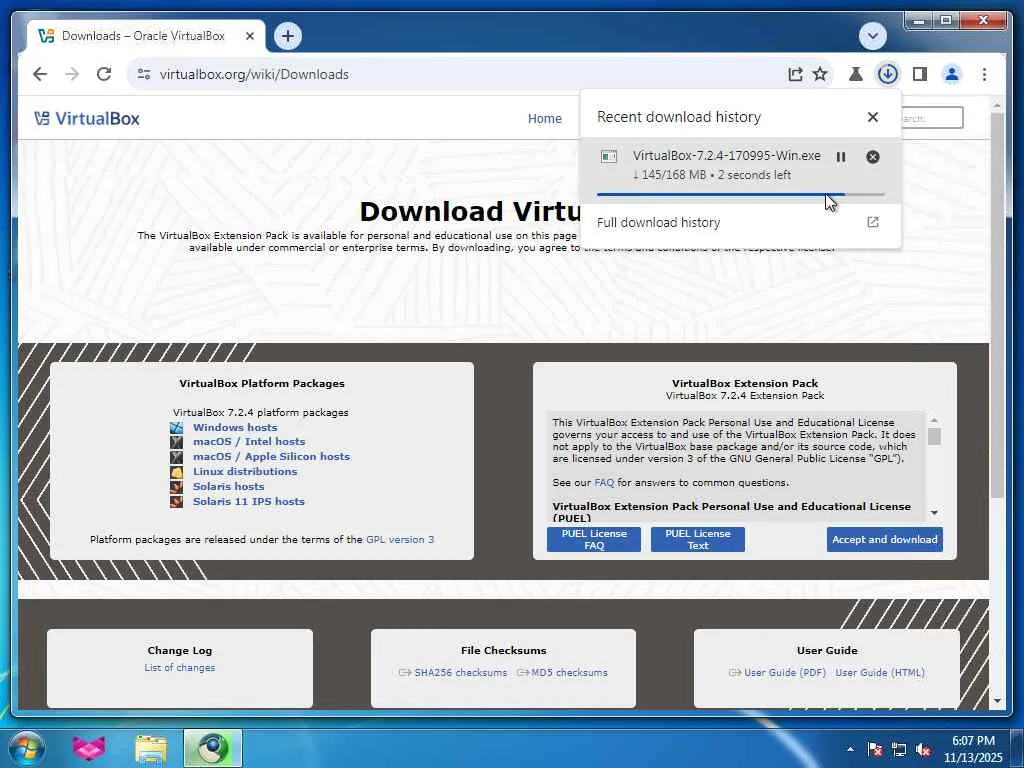This screenshot has height=768, width=1024.
Task: Click the download progress bar
Action: tap(741, 194)
